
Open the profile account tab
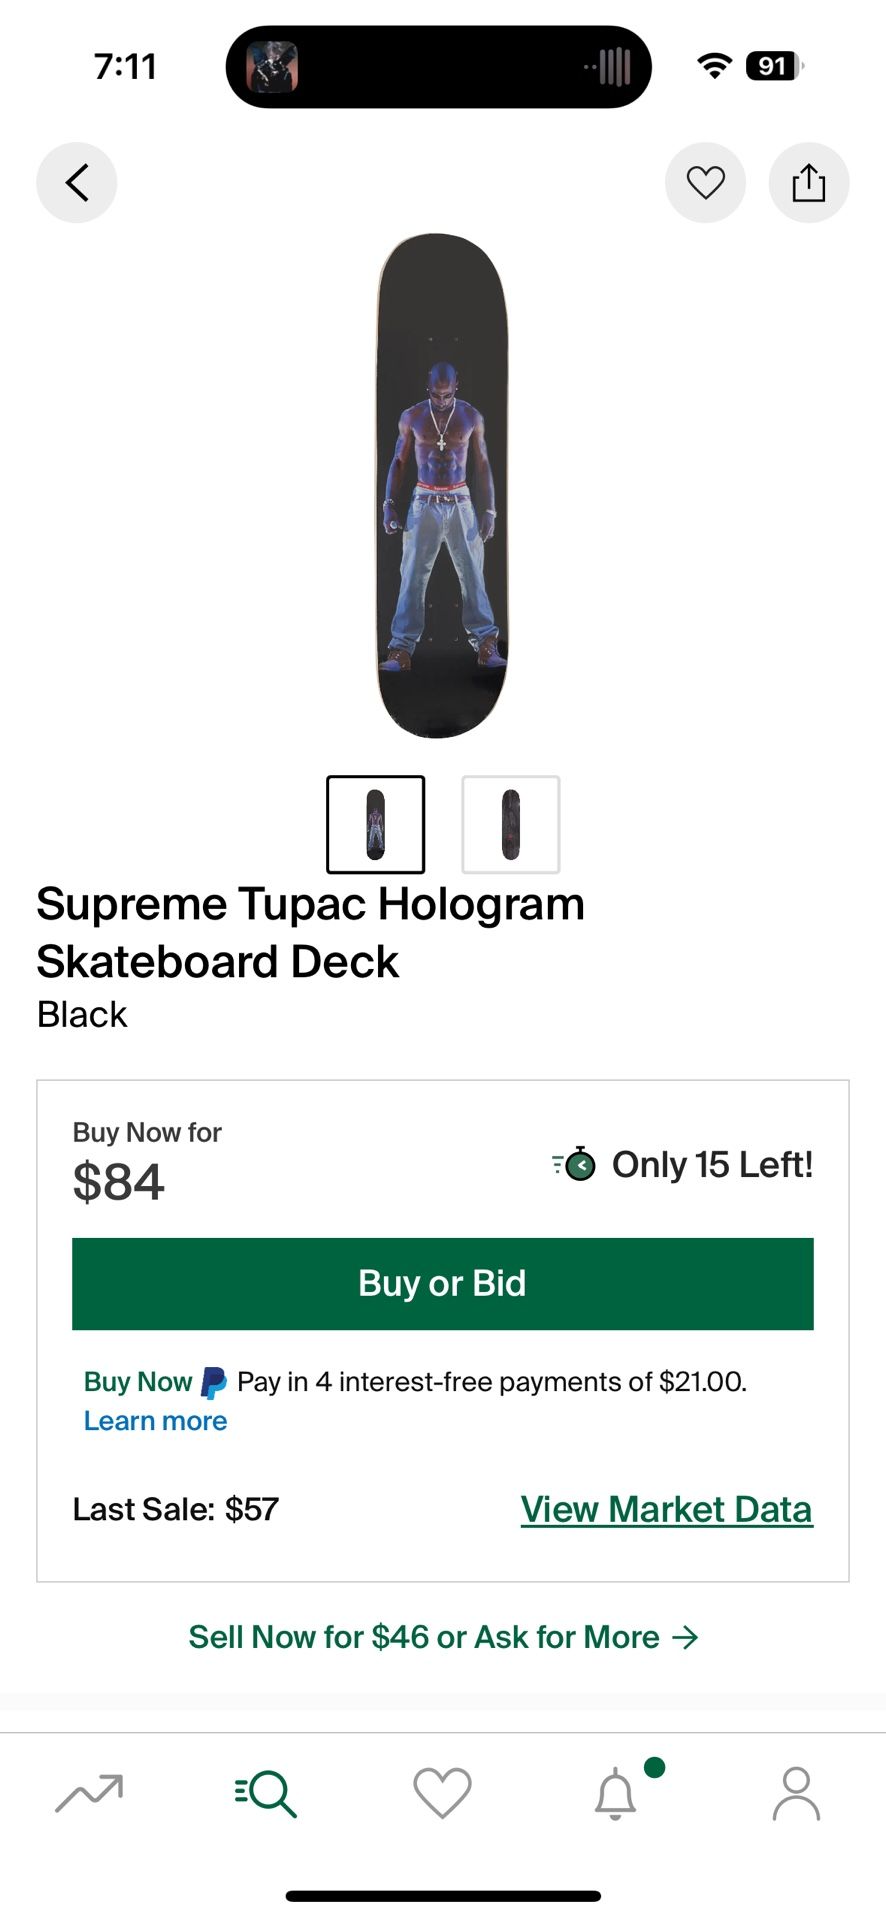(x=796, y=1792)
